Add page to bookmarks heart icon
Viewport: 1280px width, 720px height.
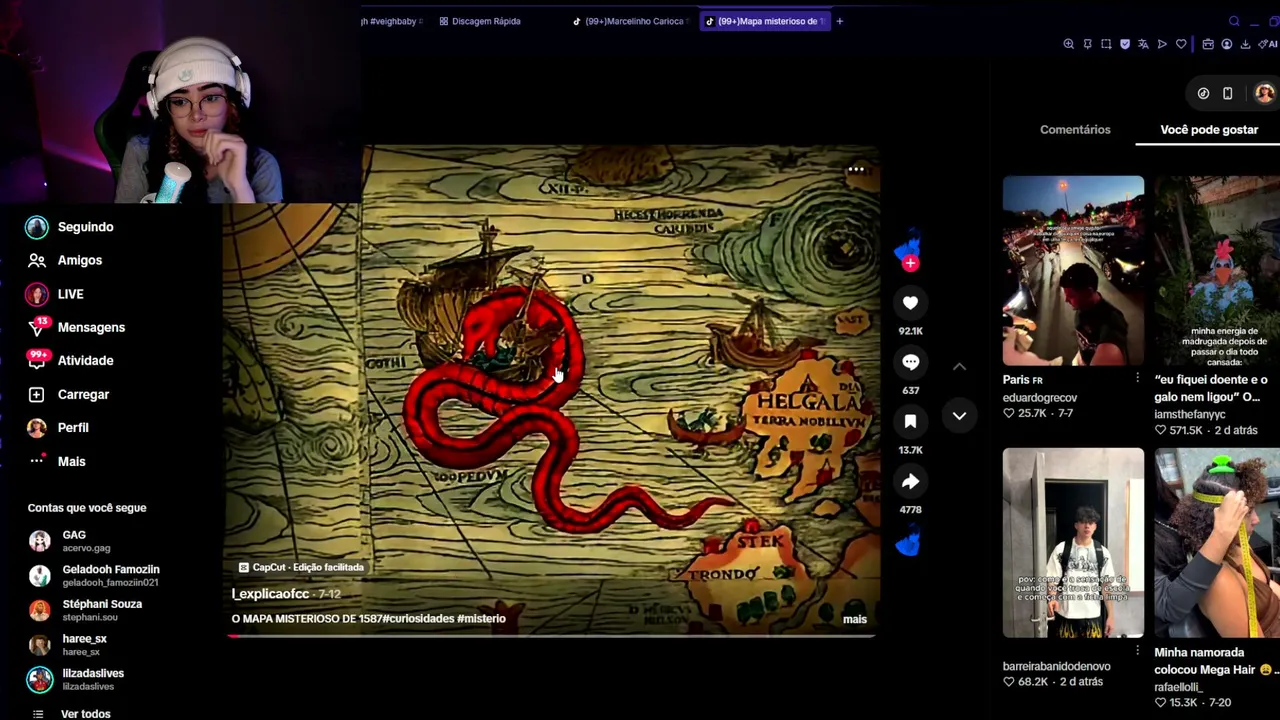click(1181, 44)
